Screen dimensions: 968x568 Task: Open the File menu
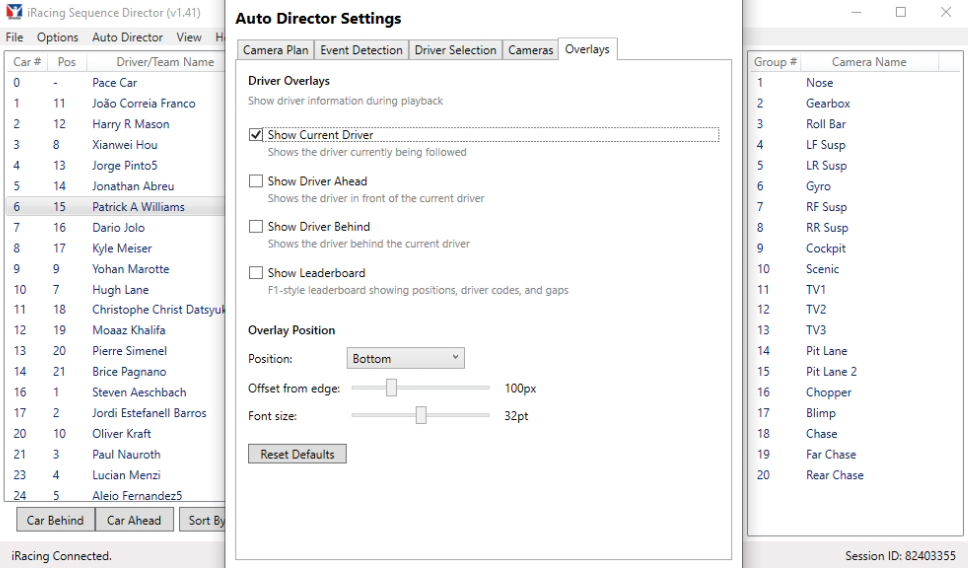(14, 37)
